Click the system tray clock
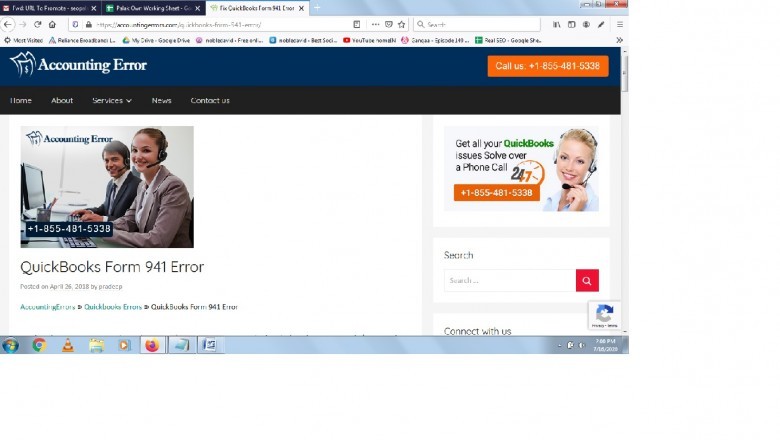This screenshot has height=440, width=780. click(605, 345)
